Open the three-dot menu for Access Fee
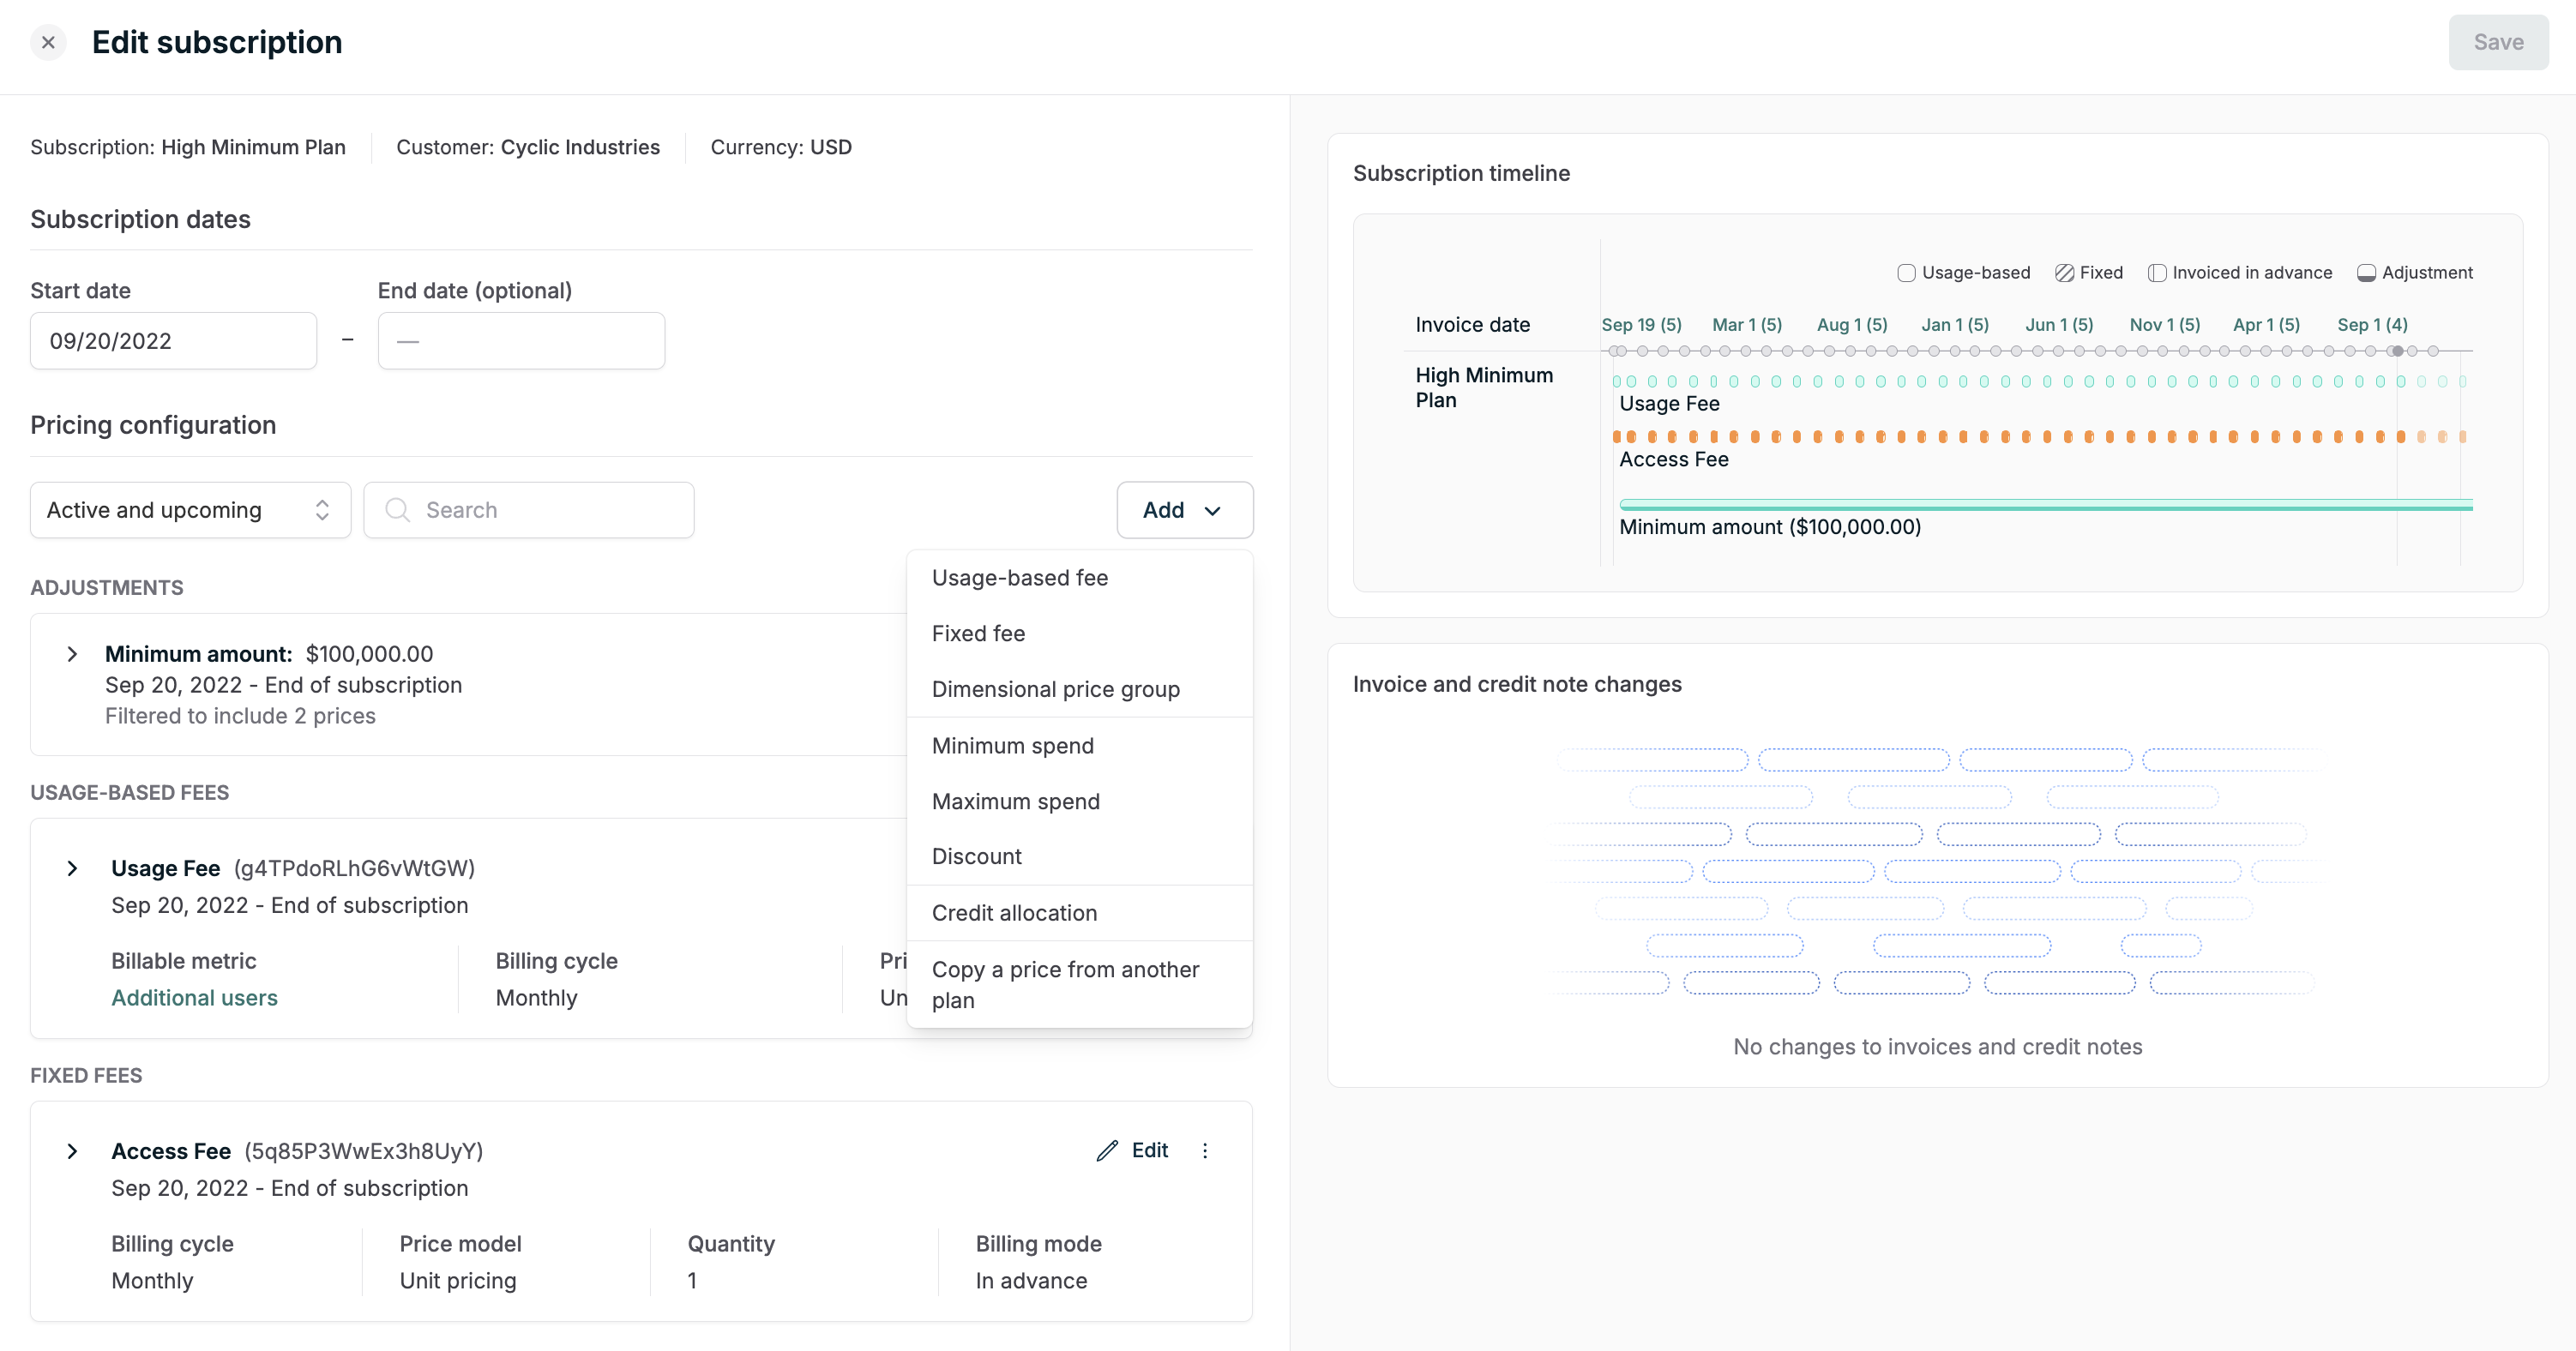Screen dimensions: 2576x1351 click(x=1205, y=1150)
